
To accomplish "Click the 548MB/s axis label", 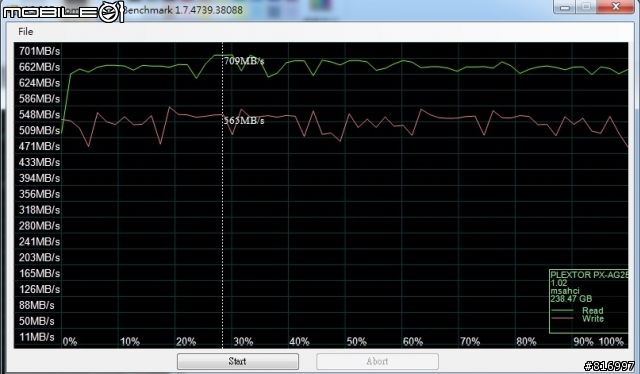I will 39,115.
